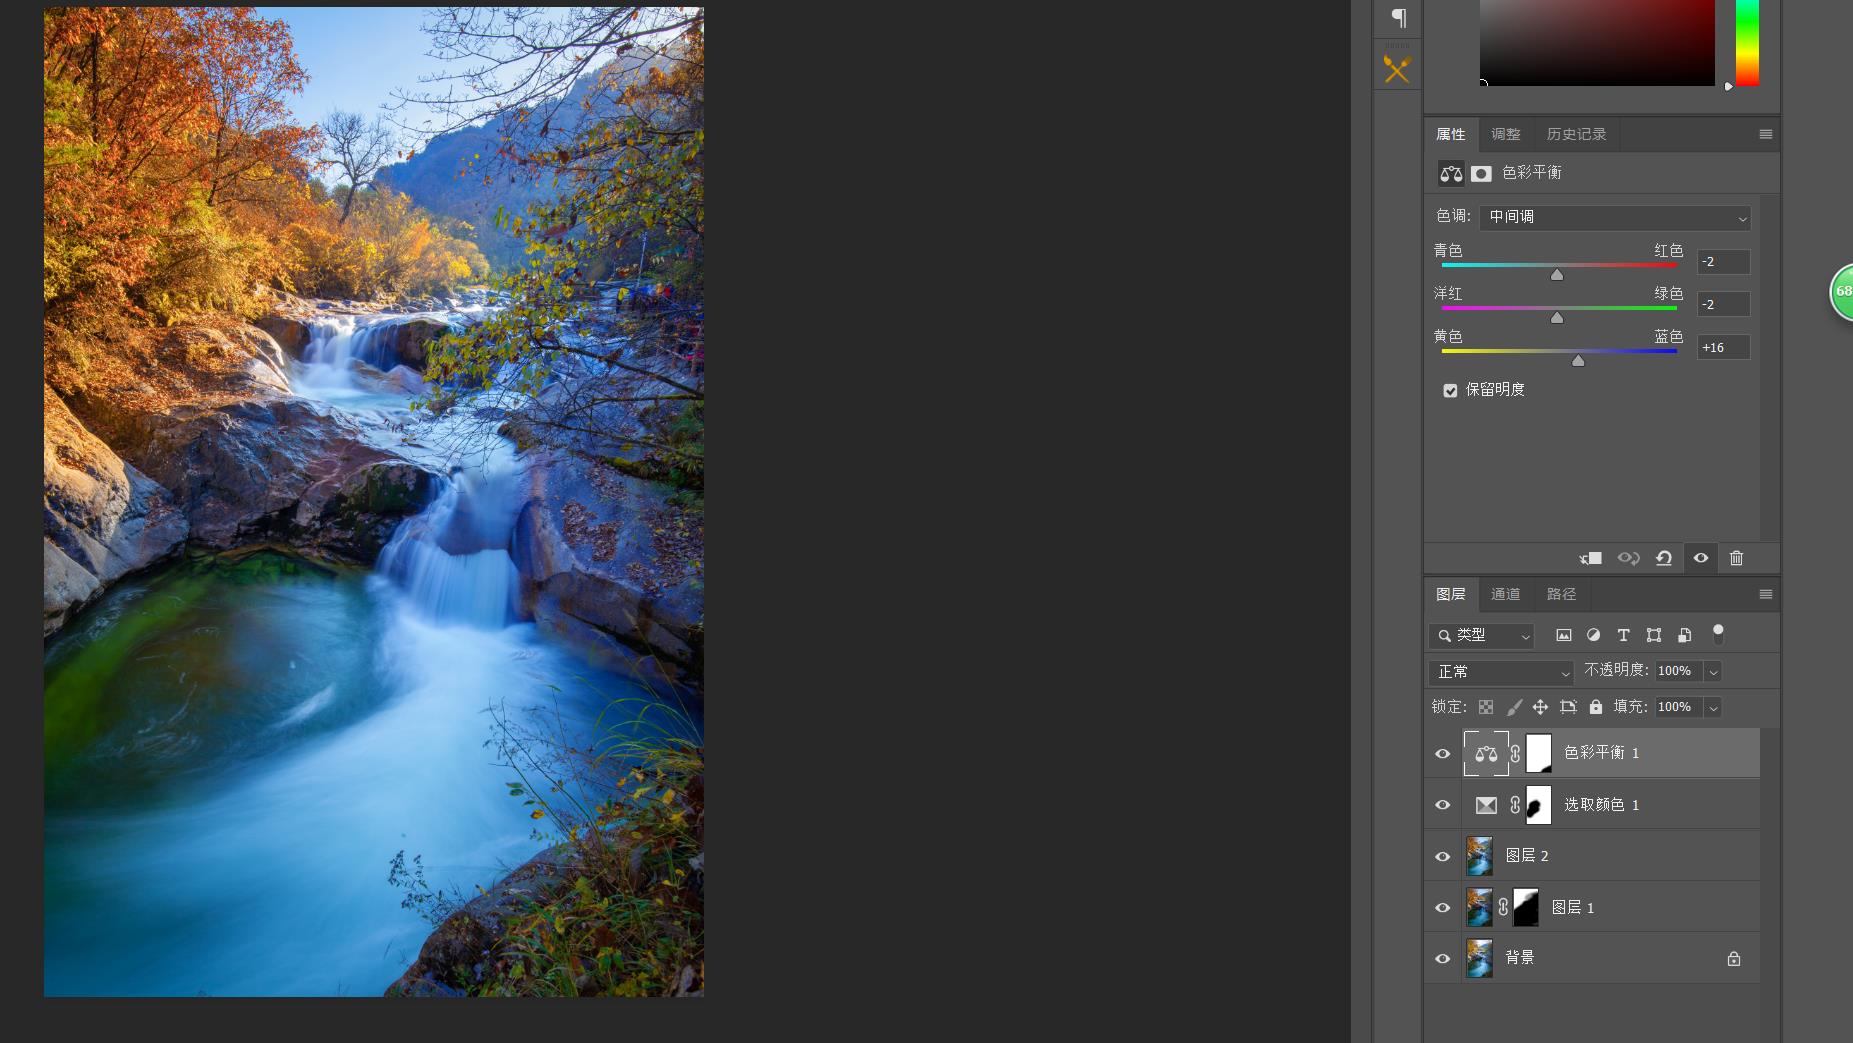Hide the 选取颜色 1 layer

pos(1443,805)
